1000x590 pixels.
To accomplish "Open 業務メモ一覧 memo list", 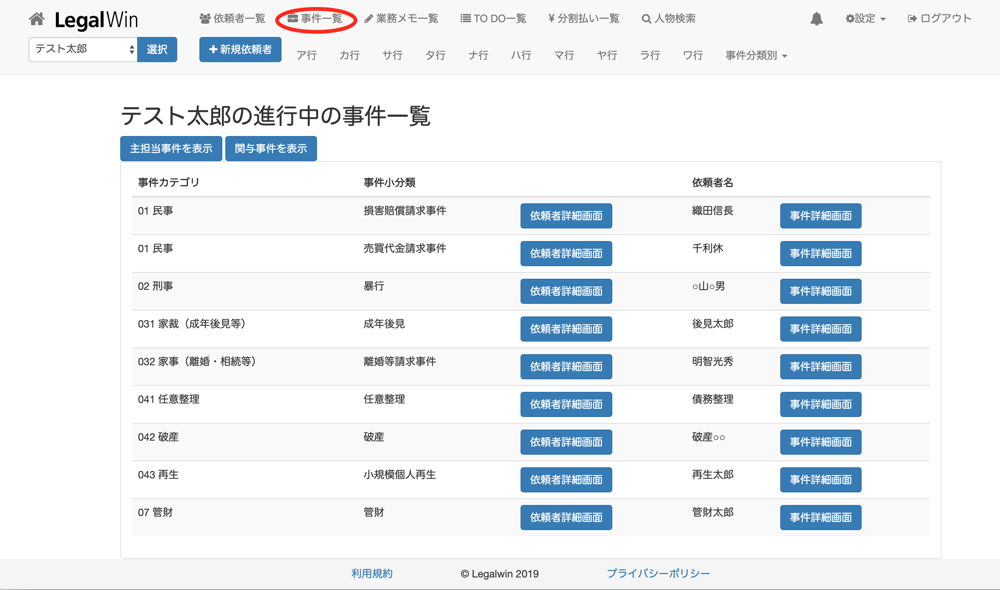I will click(x=401, y=19).
